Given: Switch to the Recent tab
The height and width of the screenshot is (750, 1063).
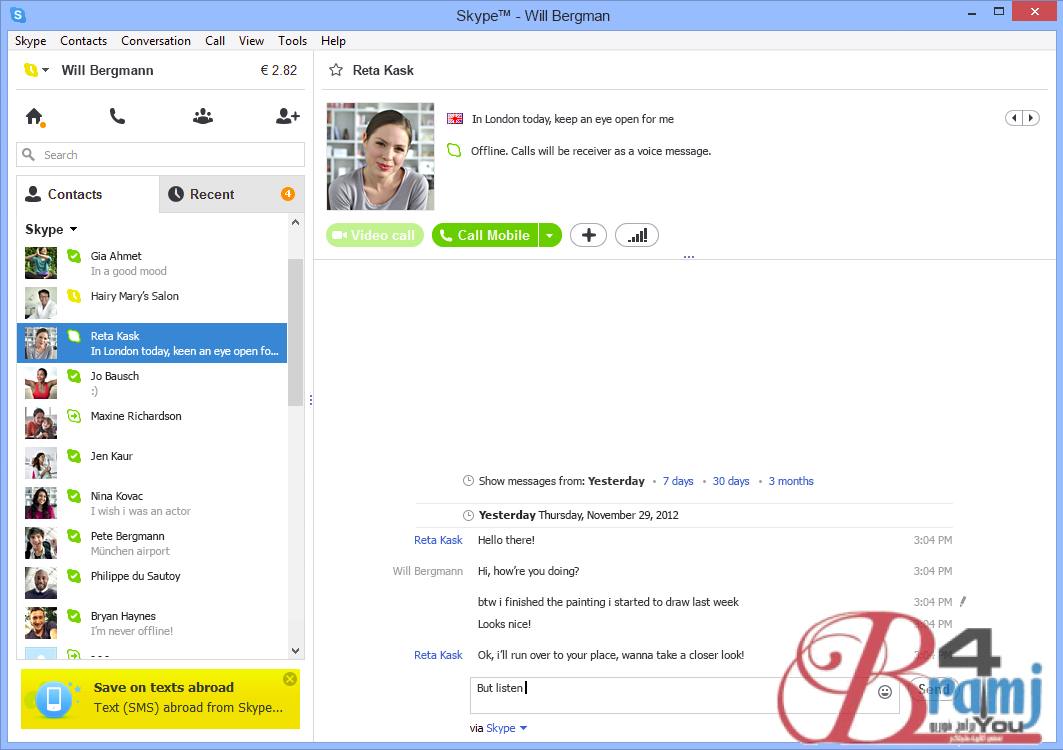Looking at the screenshot, I should tap(232, 194).
